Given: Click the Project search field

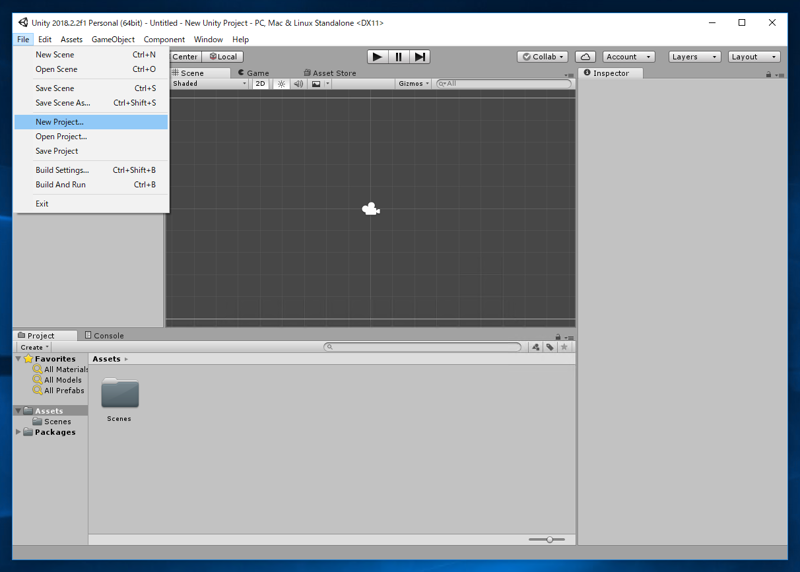Looking at the screenshot, I should [x=422, y=347].
